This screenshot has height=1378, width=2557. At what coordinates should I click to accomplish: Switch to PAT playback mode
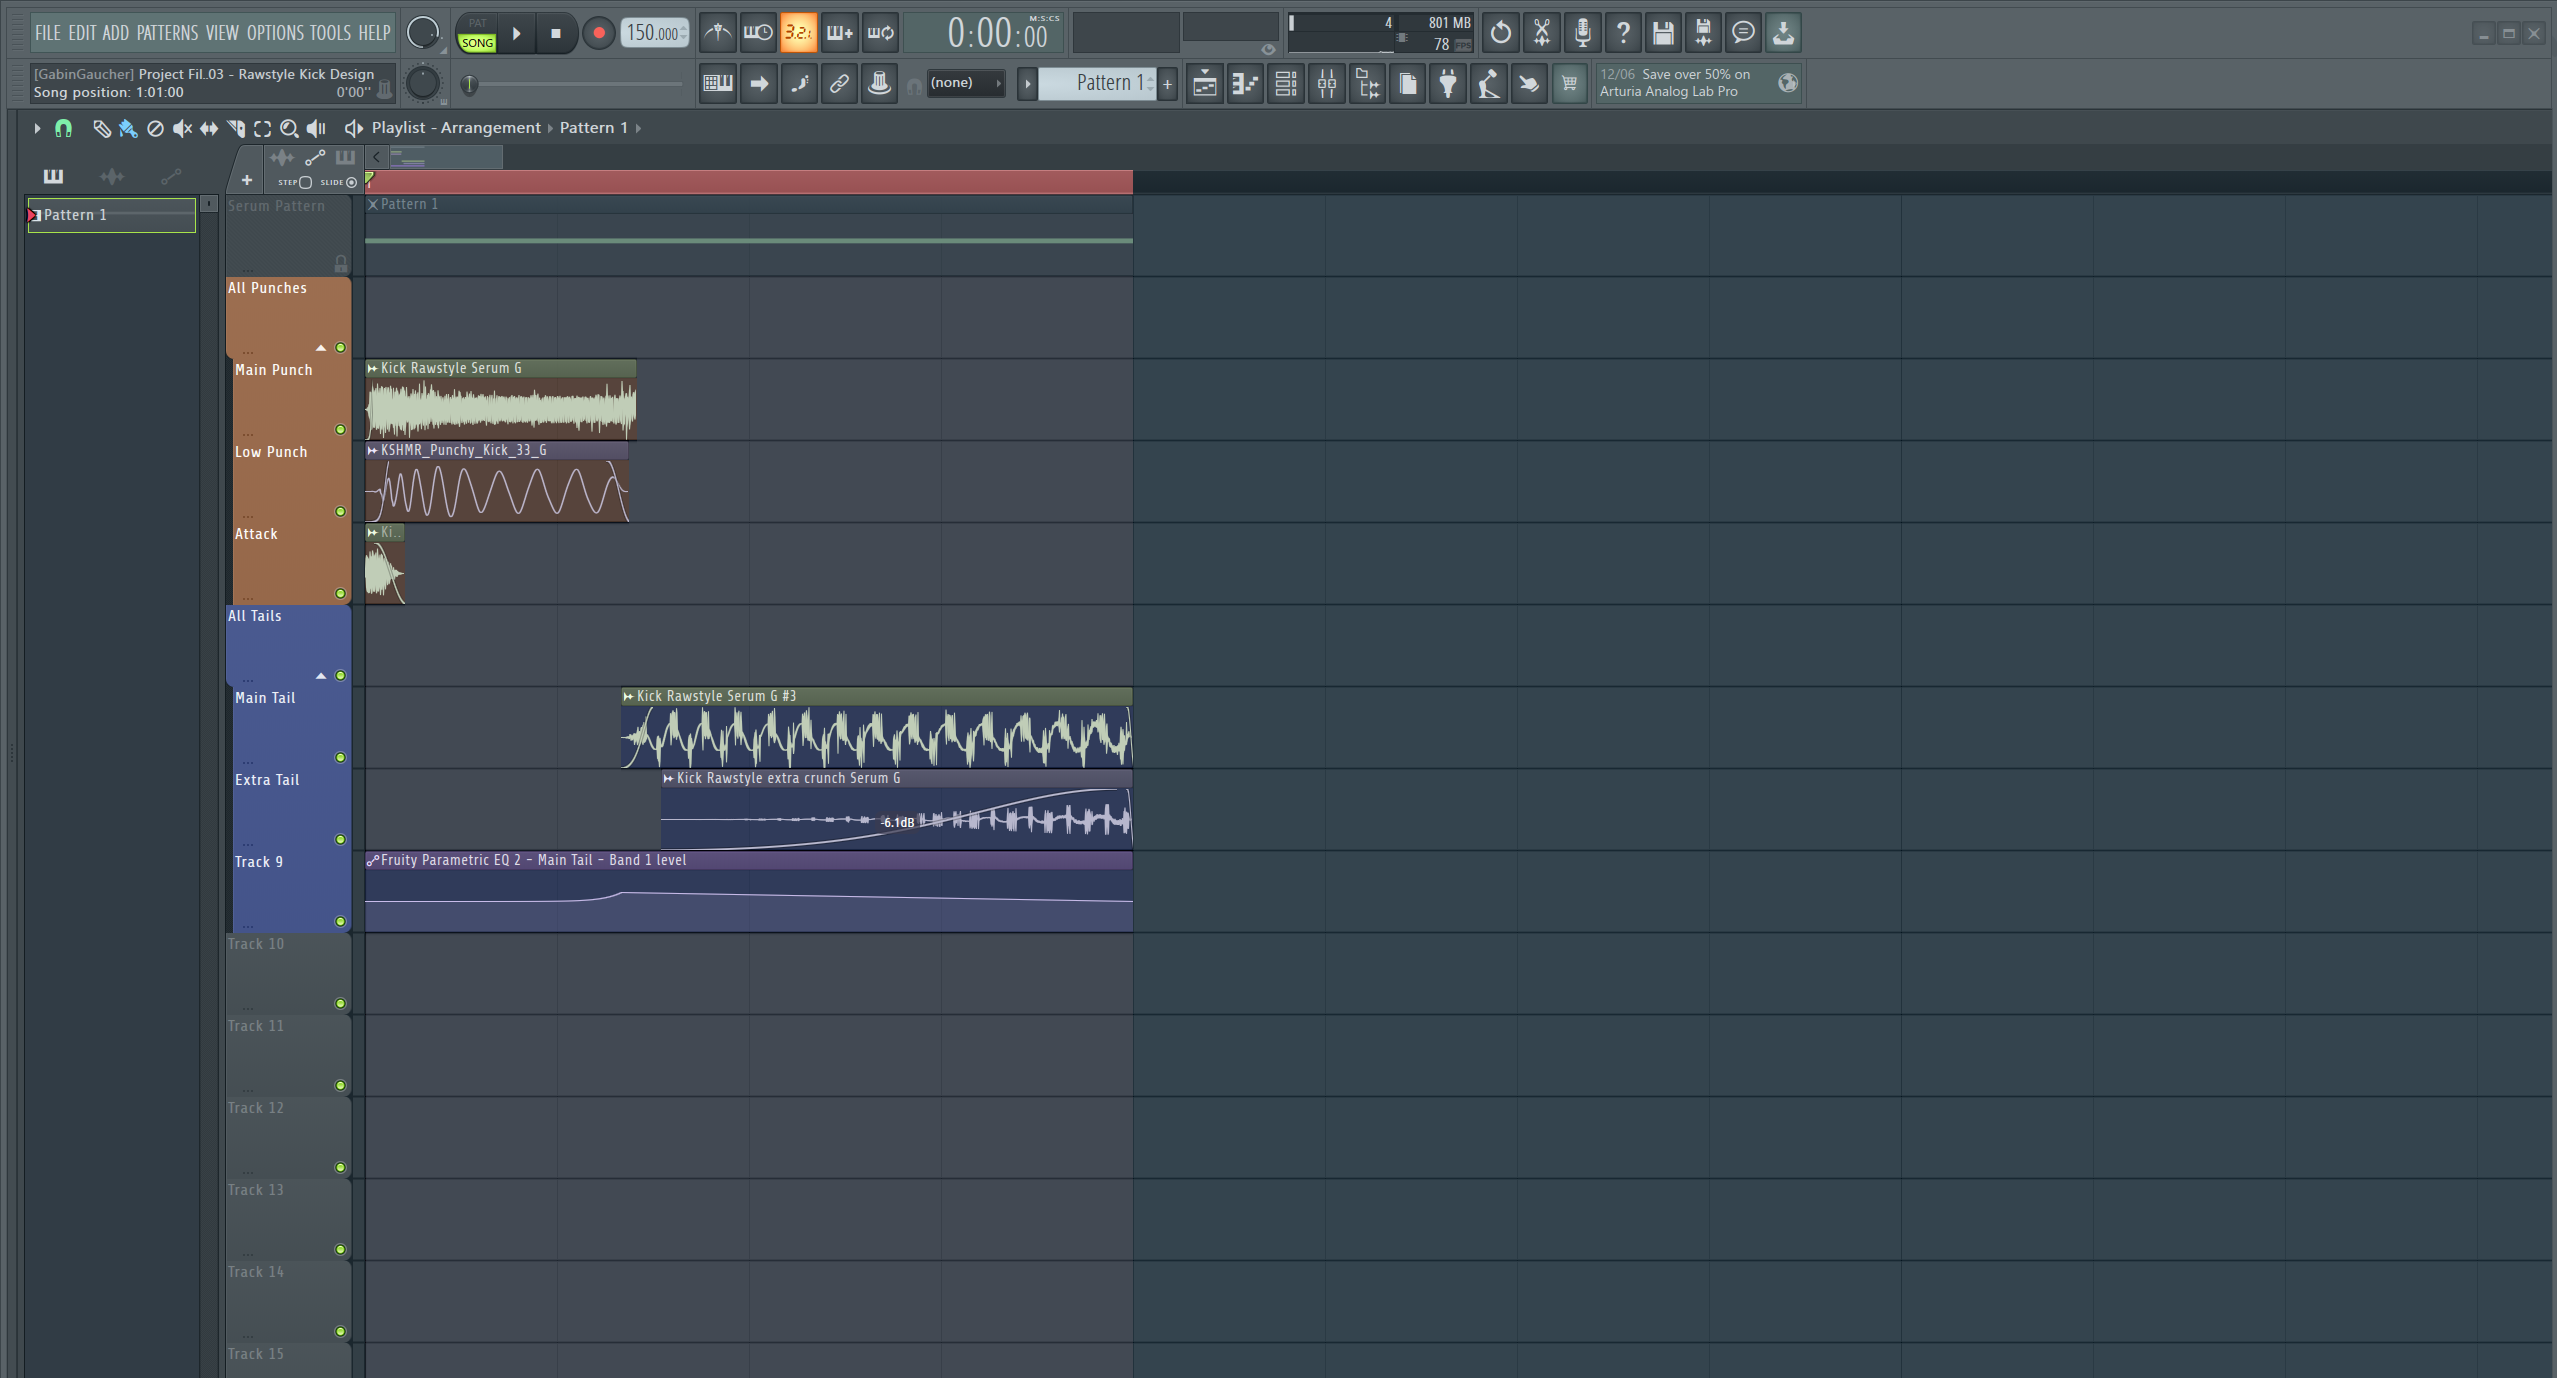(x=477, y=23)
